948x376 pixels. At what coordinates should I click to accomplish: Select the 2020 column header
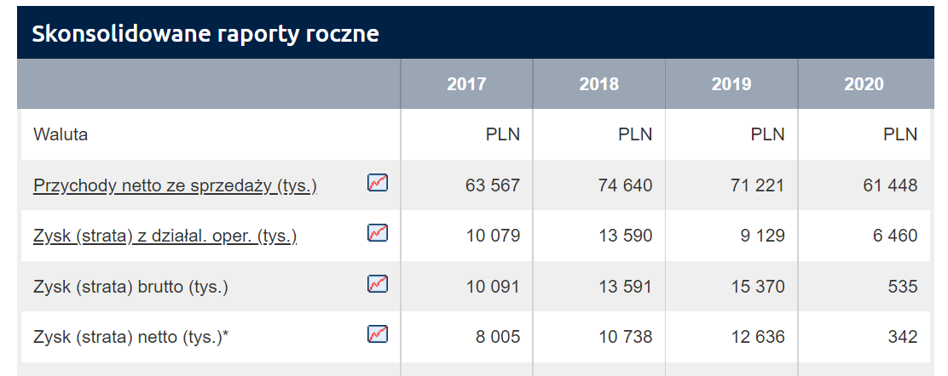[x=864, y=84]
